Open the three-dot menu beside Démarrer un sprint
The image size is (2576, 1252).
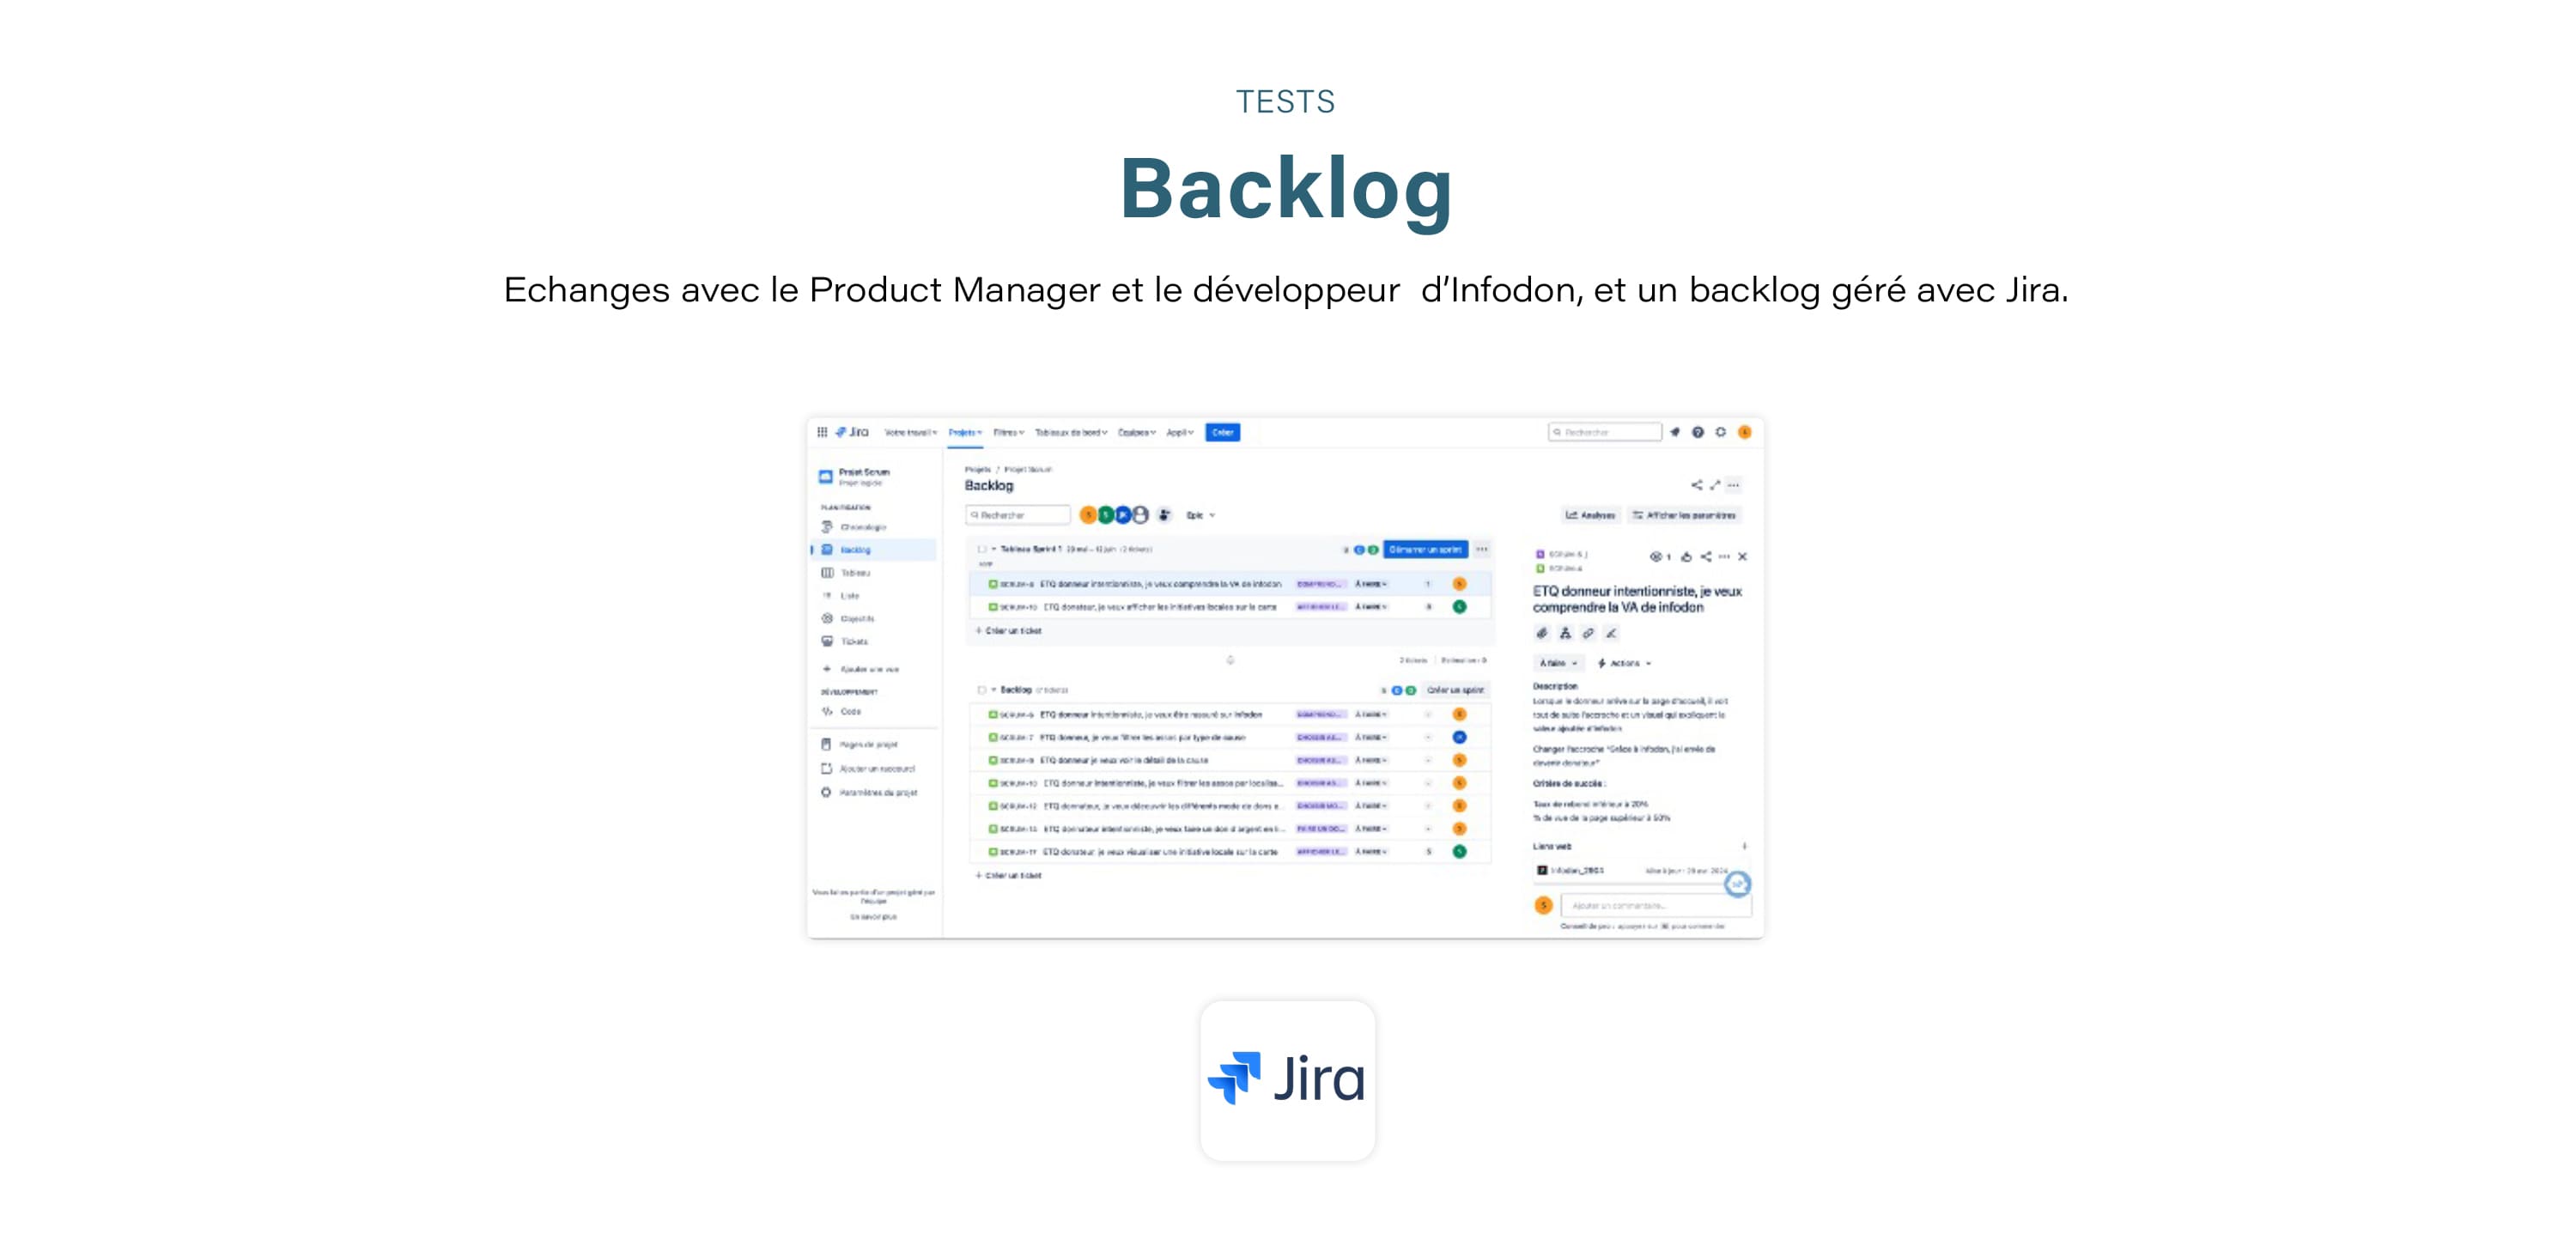pyautogui.click(x=1482, y=549)
